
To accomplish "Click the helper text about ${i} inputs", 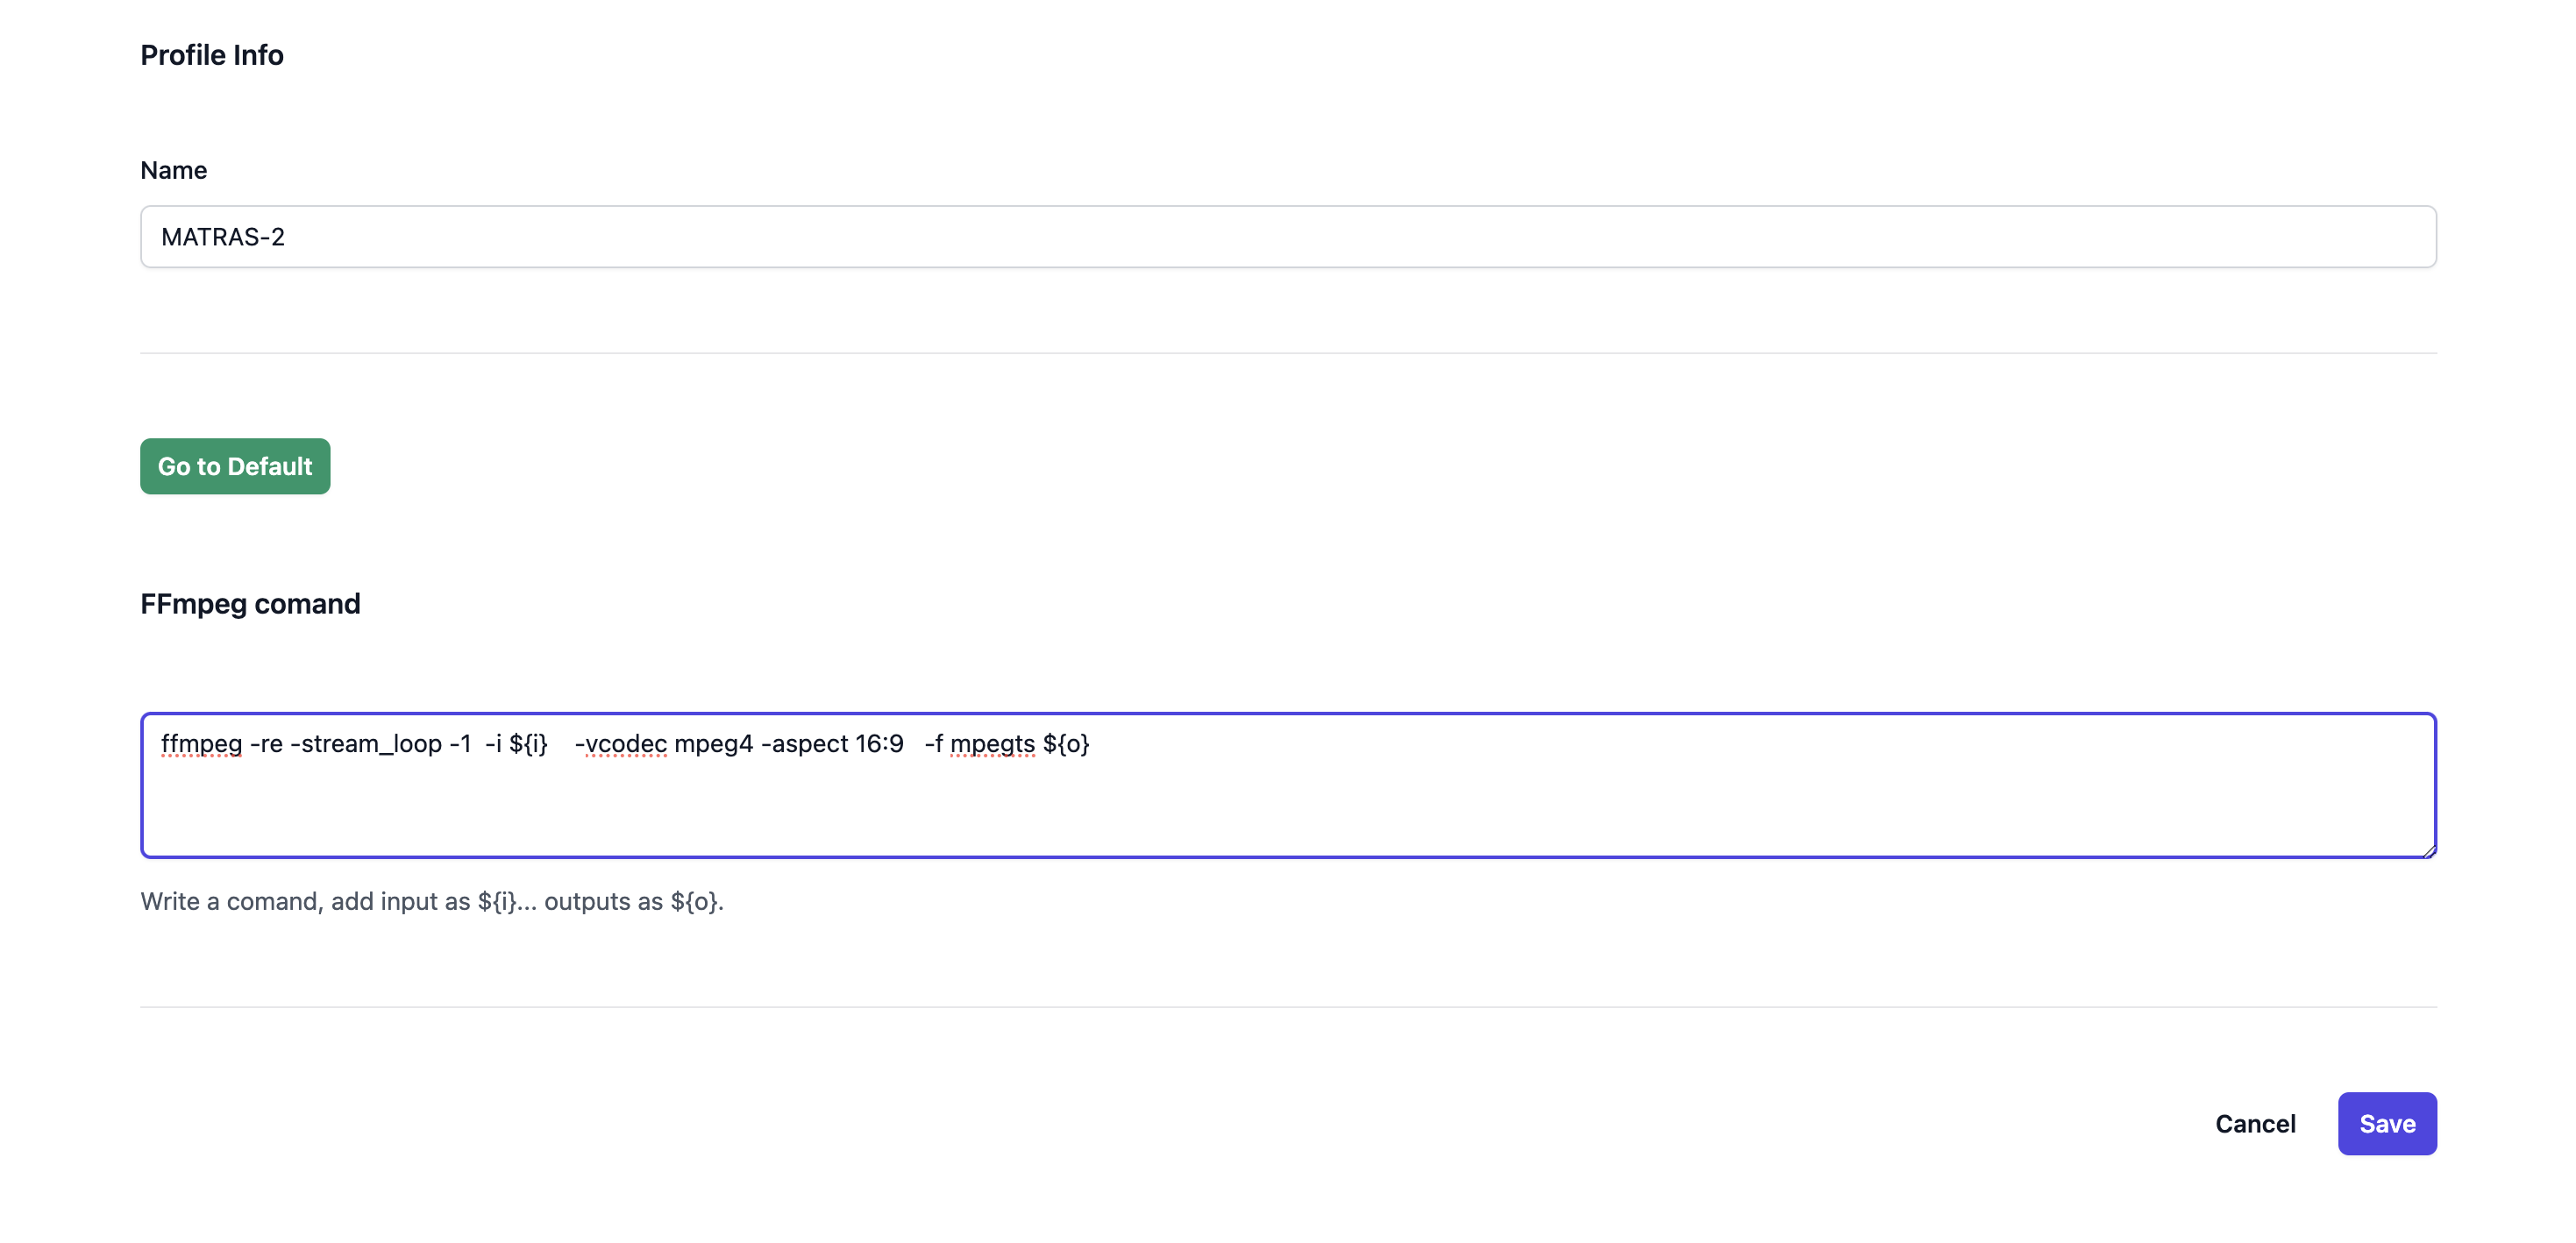I will coord(432,901).
